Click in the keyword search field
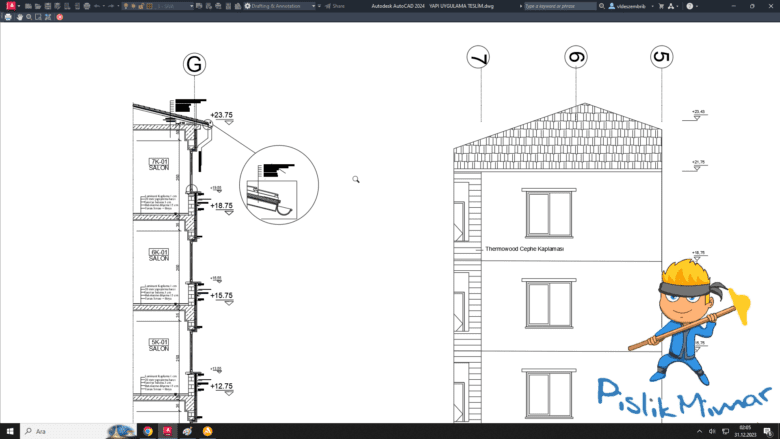 558,6
